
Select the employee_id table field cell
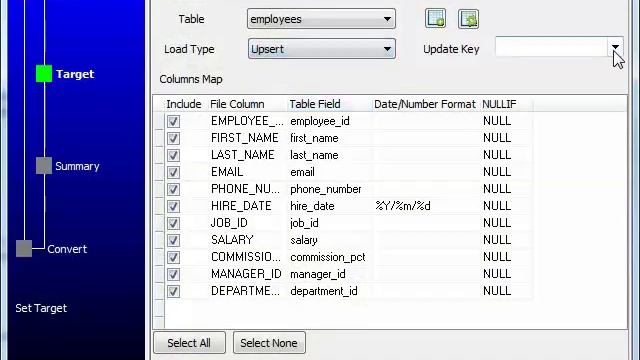click(330, 121)
